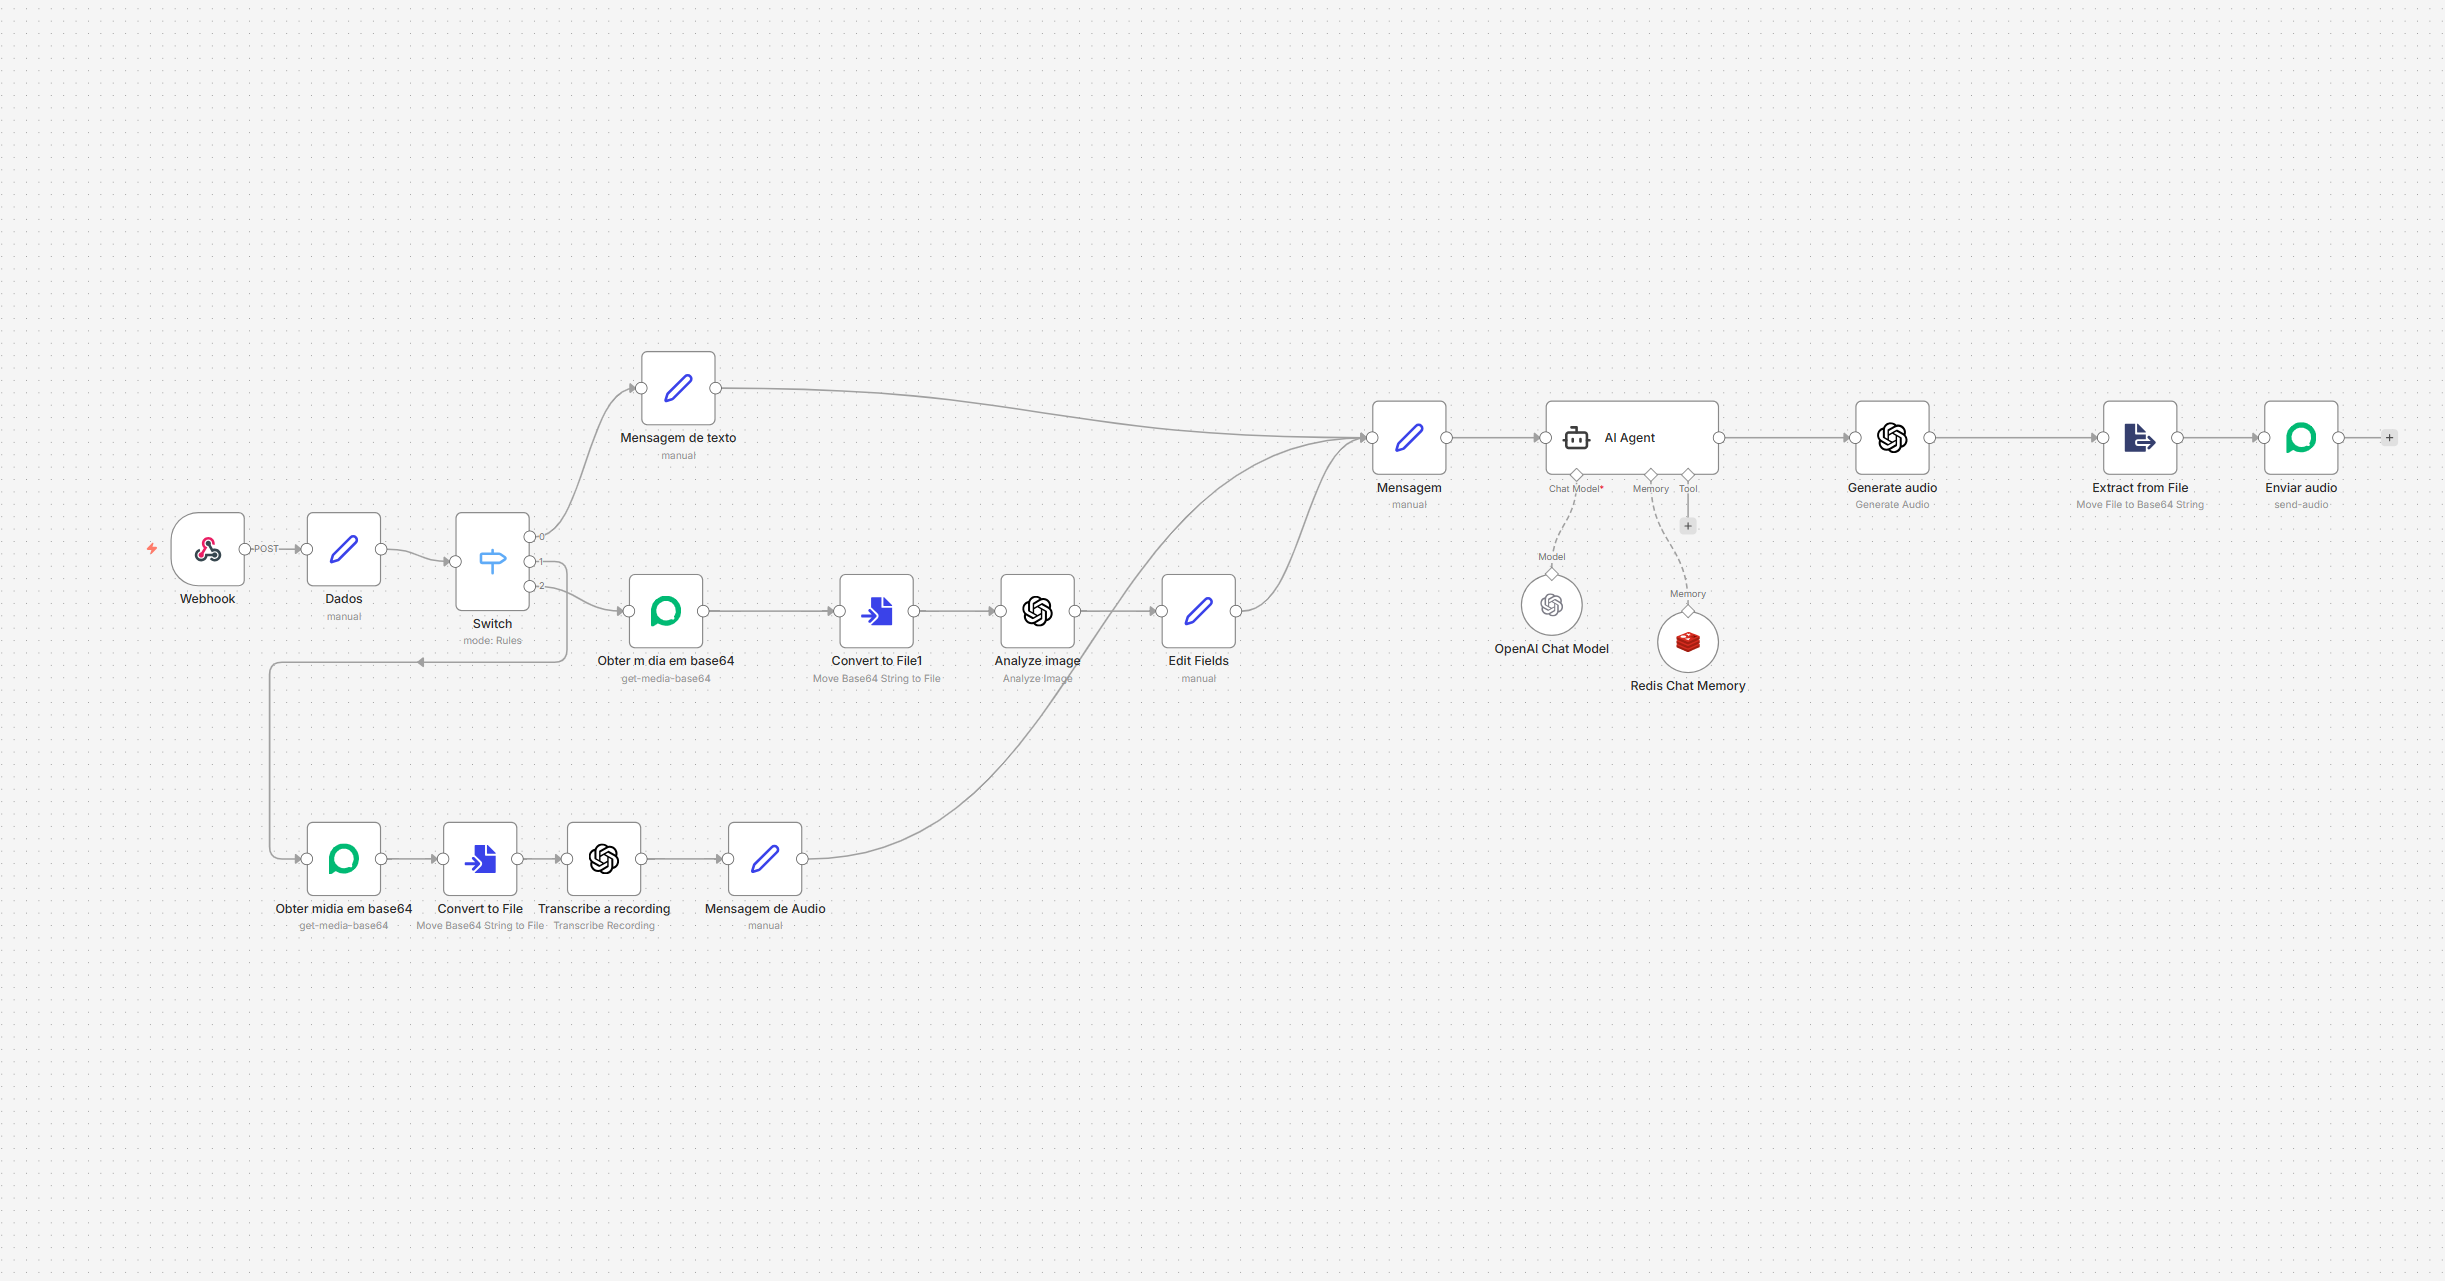
Task: Click plus button under AI Agent Tool
Action: click(1688, 526)
